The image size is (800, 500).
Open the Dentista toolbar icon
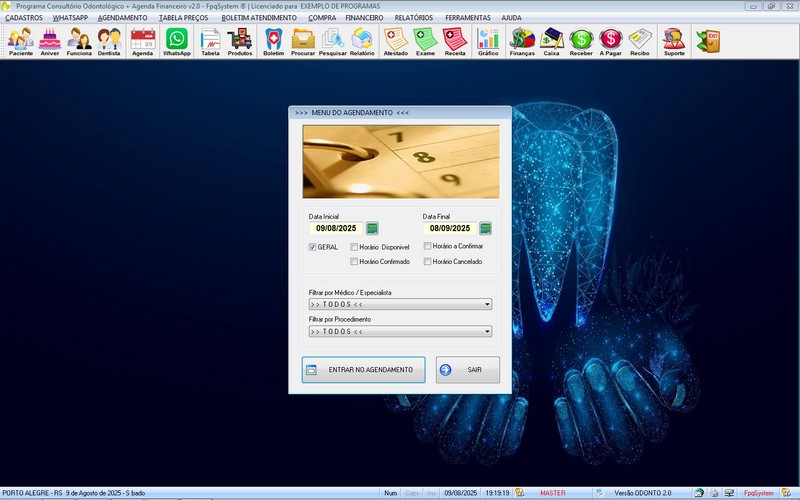(110, 41)
